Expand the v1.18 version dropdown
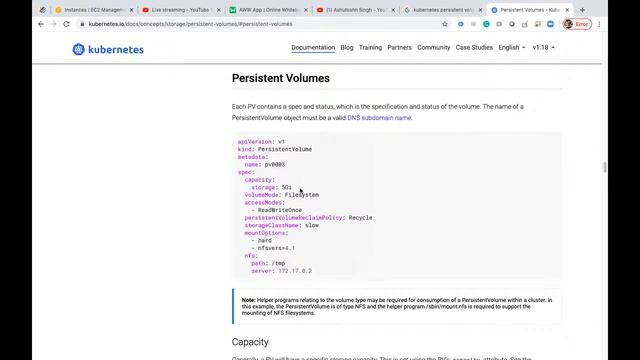Image resolution: width=640 pixels, height=360 pixels. [544, 47]
